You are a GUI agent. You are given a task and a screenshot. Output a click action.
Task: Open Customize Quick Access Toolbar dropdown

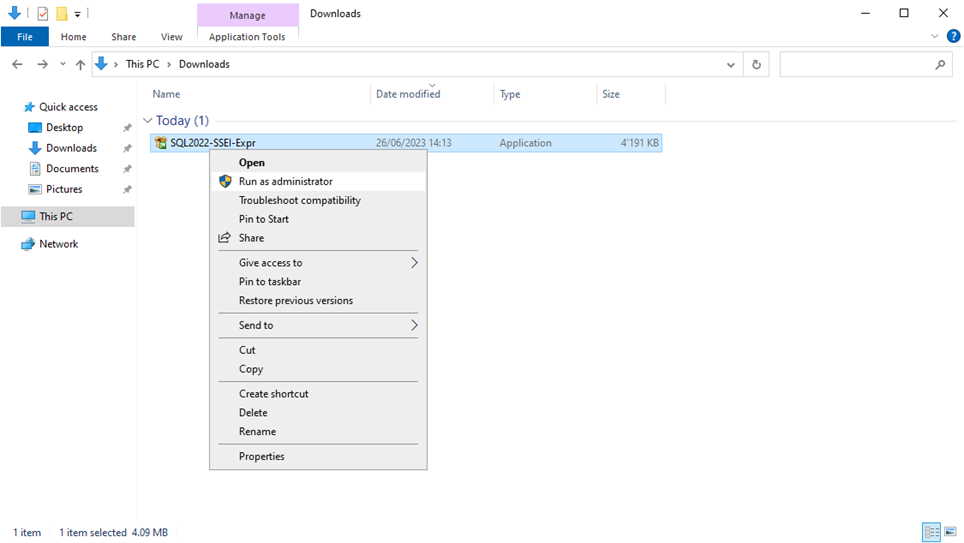[77, 14]
